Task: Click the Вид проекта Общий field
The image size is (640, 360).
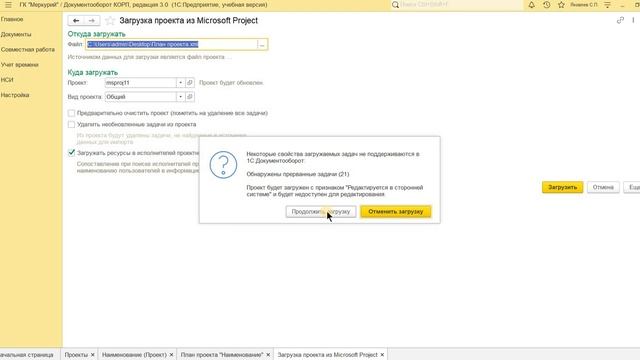Action: [x=140, y=97]
